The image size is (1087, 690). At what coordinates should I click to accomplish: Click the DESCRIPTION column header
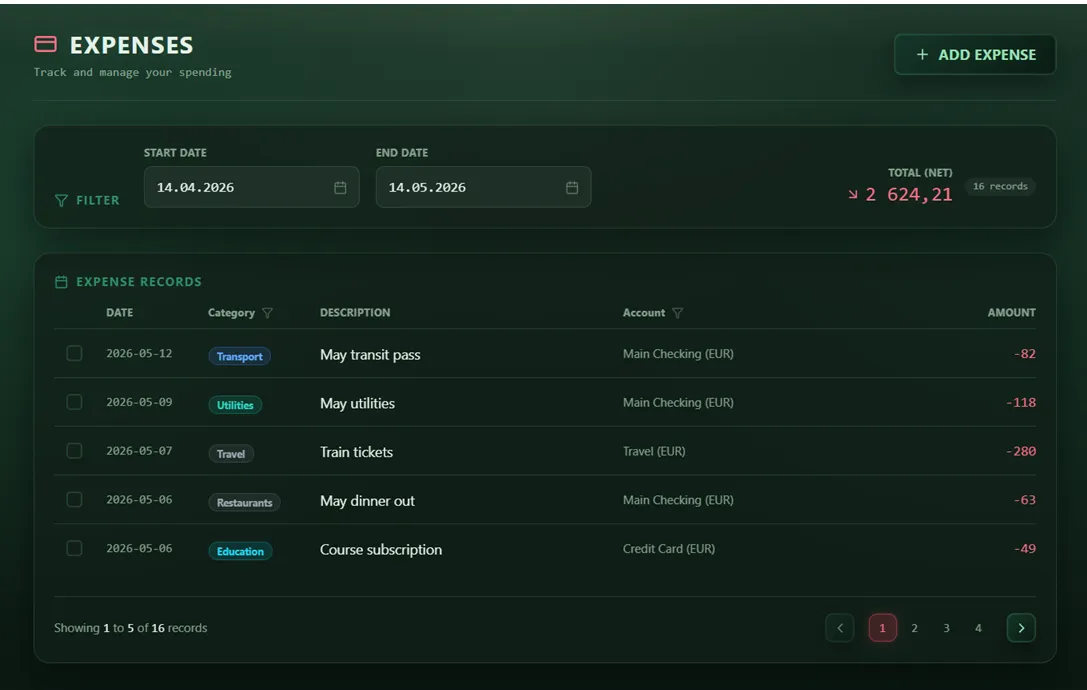(355, 313)
